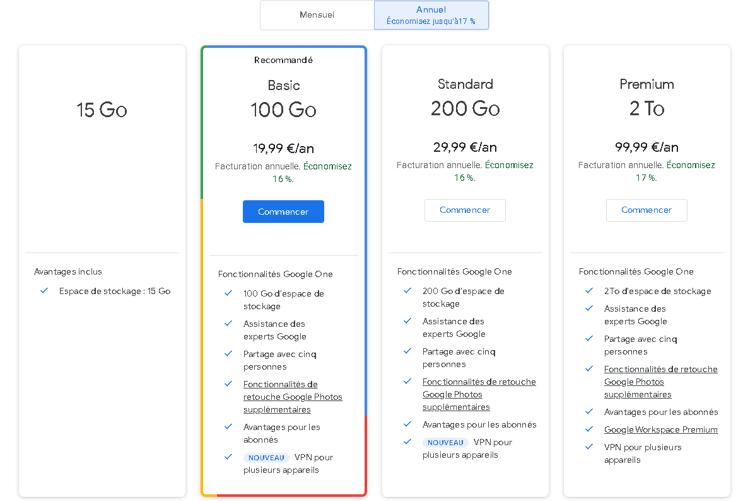Open Premium plan's Google Photos retouche link
Screen dimensions: 743x501
[x=661, y=382]
